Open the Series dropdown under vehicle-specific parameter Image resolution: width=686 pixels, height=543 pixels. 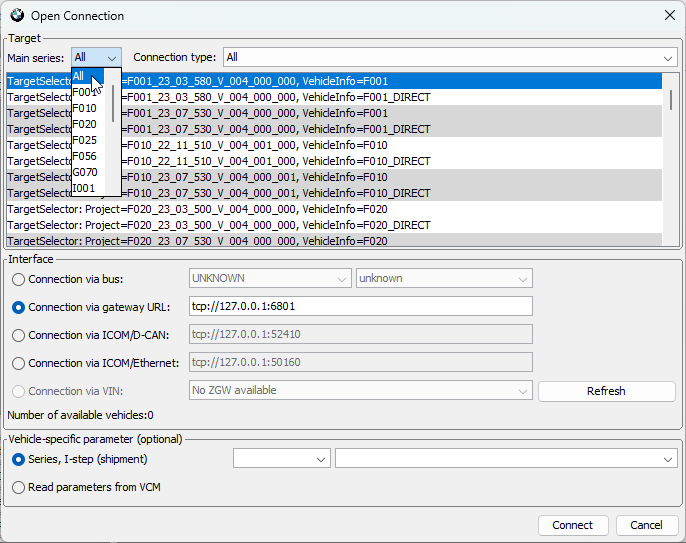282,459
